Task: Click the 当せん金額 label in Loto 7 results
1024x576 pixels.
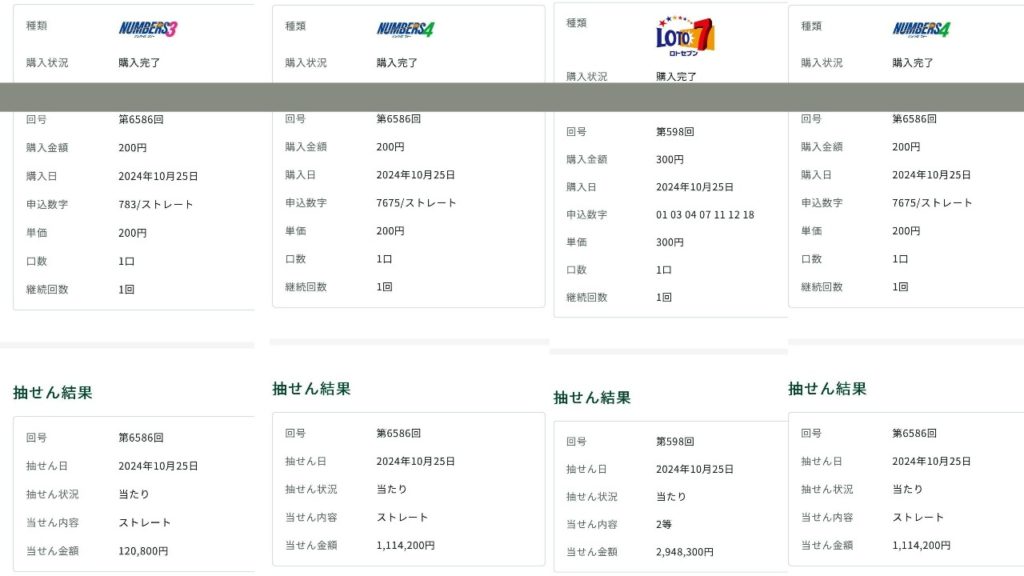Action: pos(592,552)
